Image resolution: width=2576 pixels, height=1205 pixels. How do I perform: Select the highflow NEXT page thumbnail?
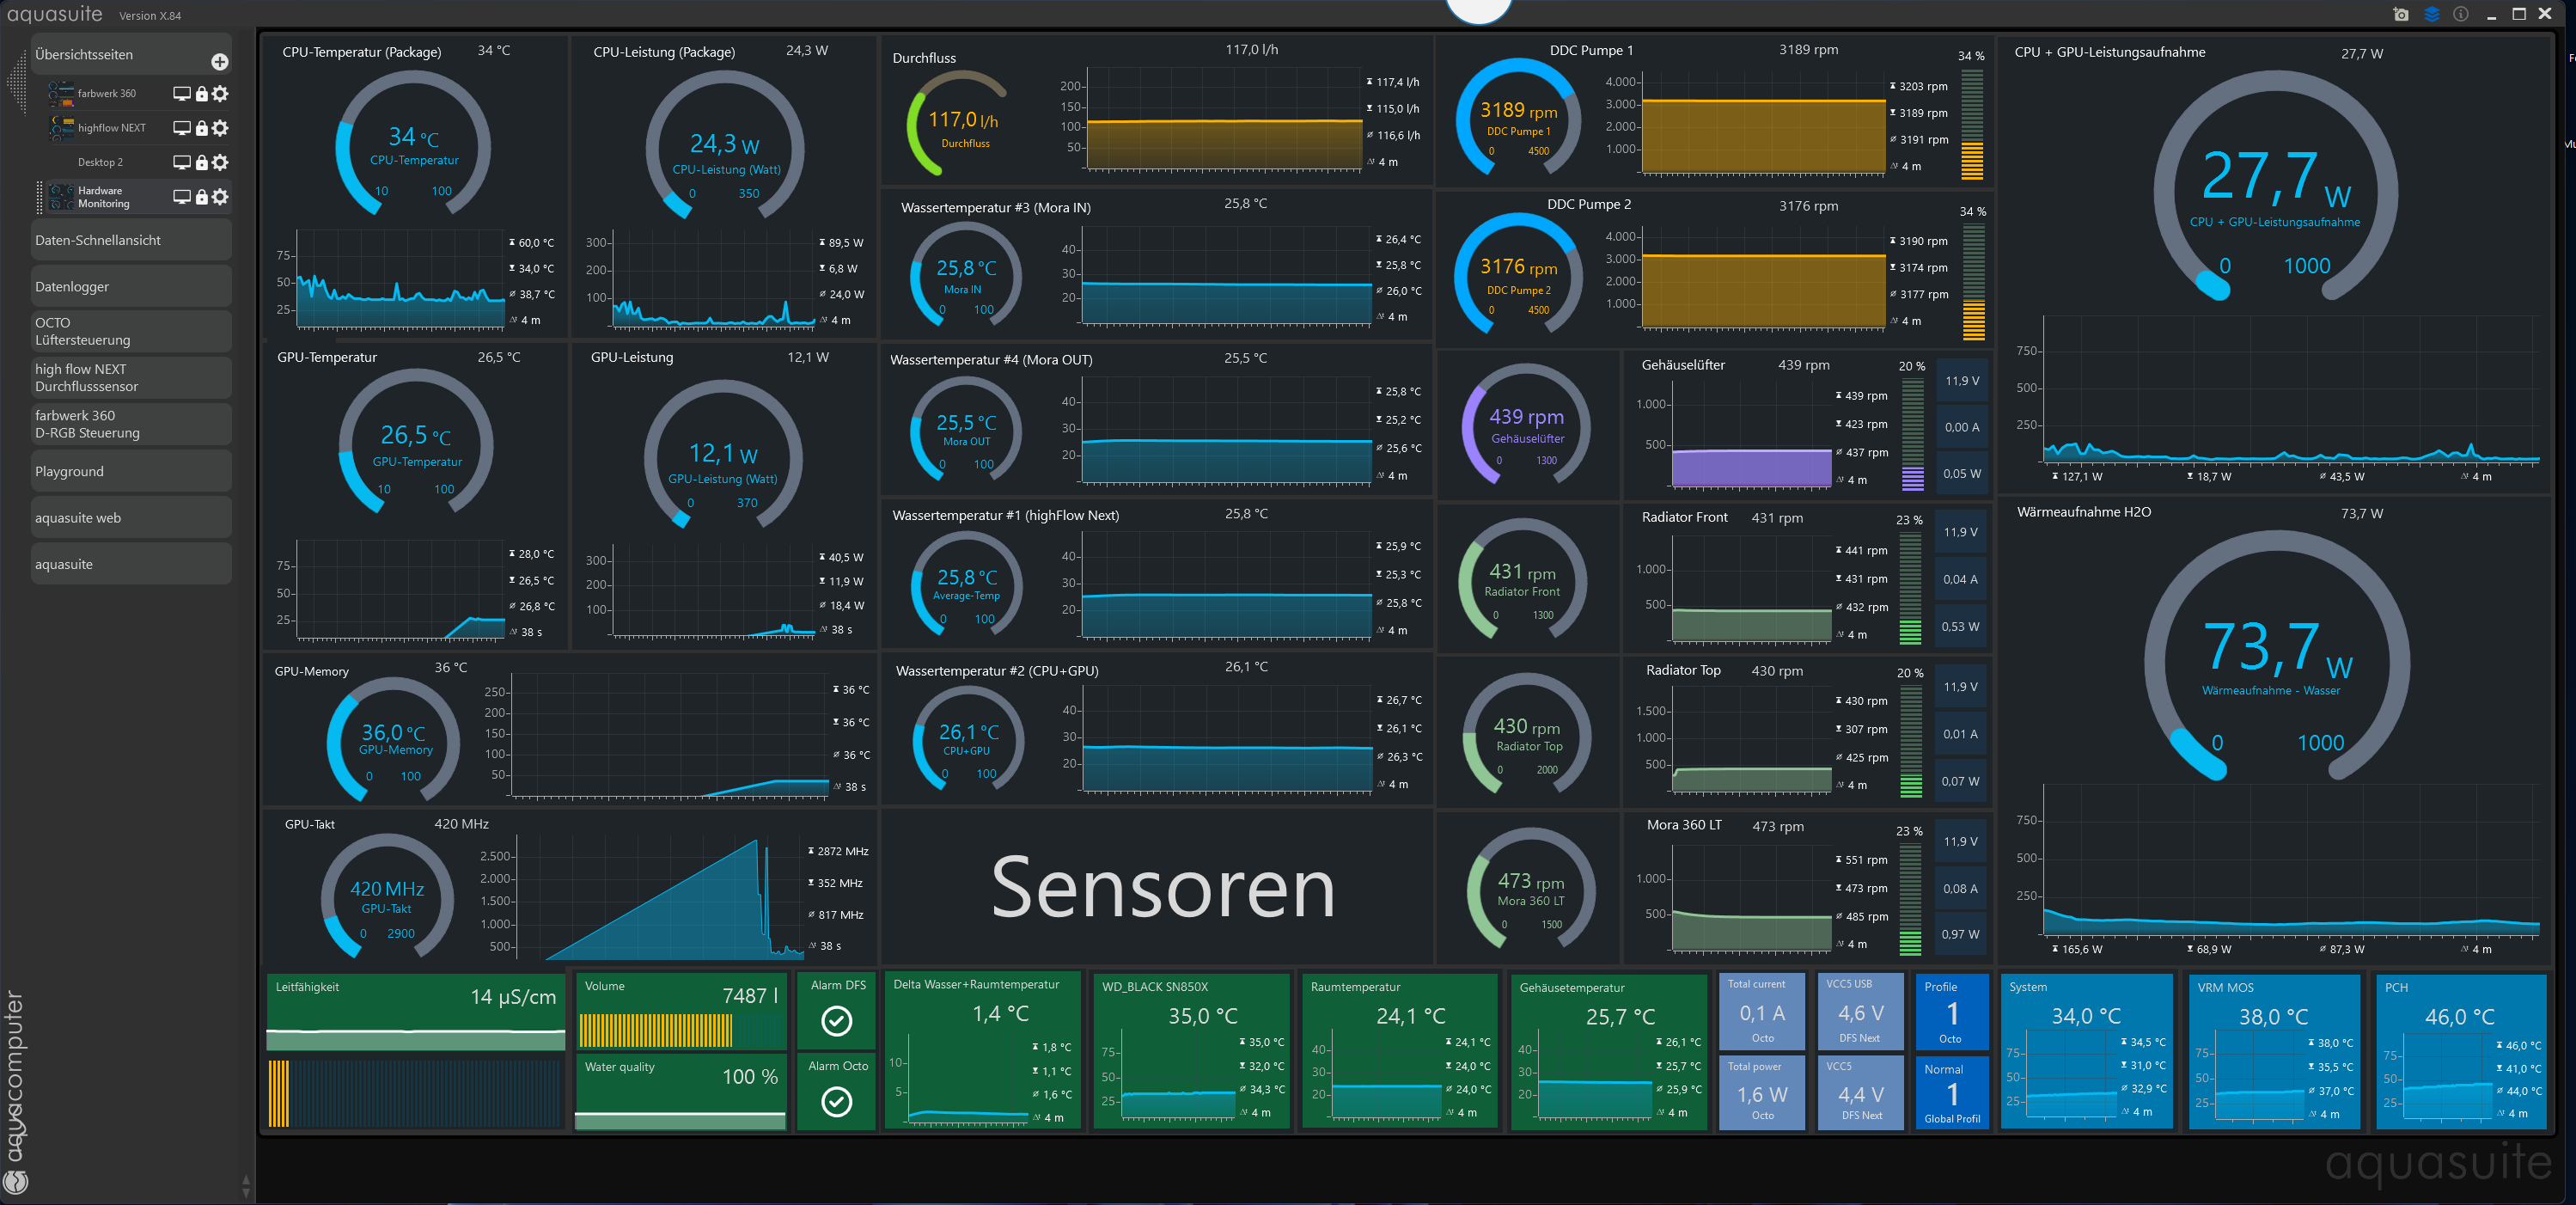(x=62, y=128)
